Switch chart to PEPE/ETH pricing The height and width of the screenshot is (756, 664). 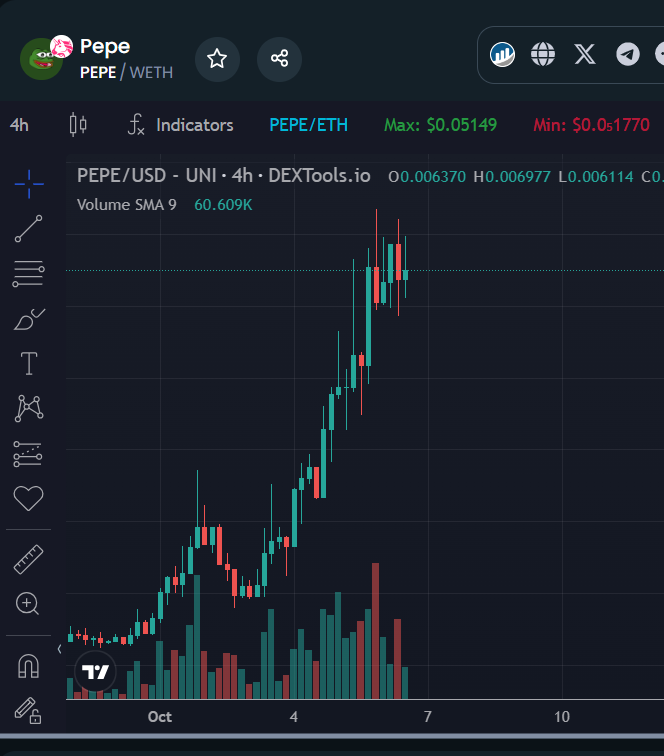click(x=309, y=125)
